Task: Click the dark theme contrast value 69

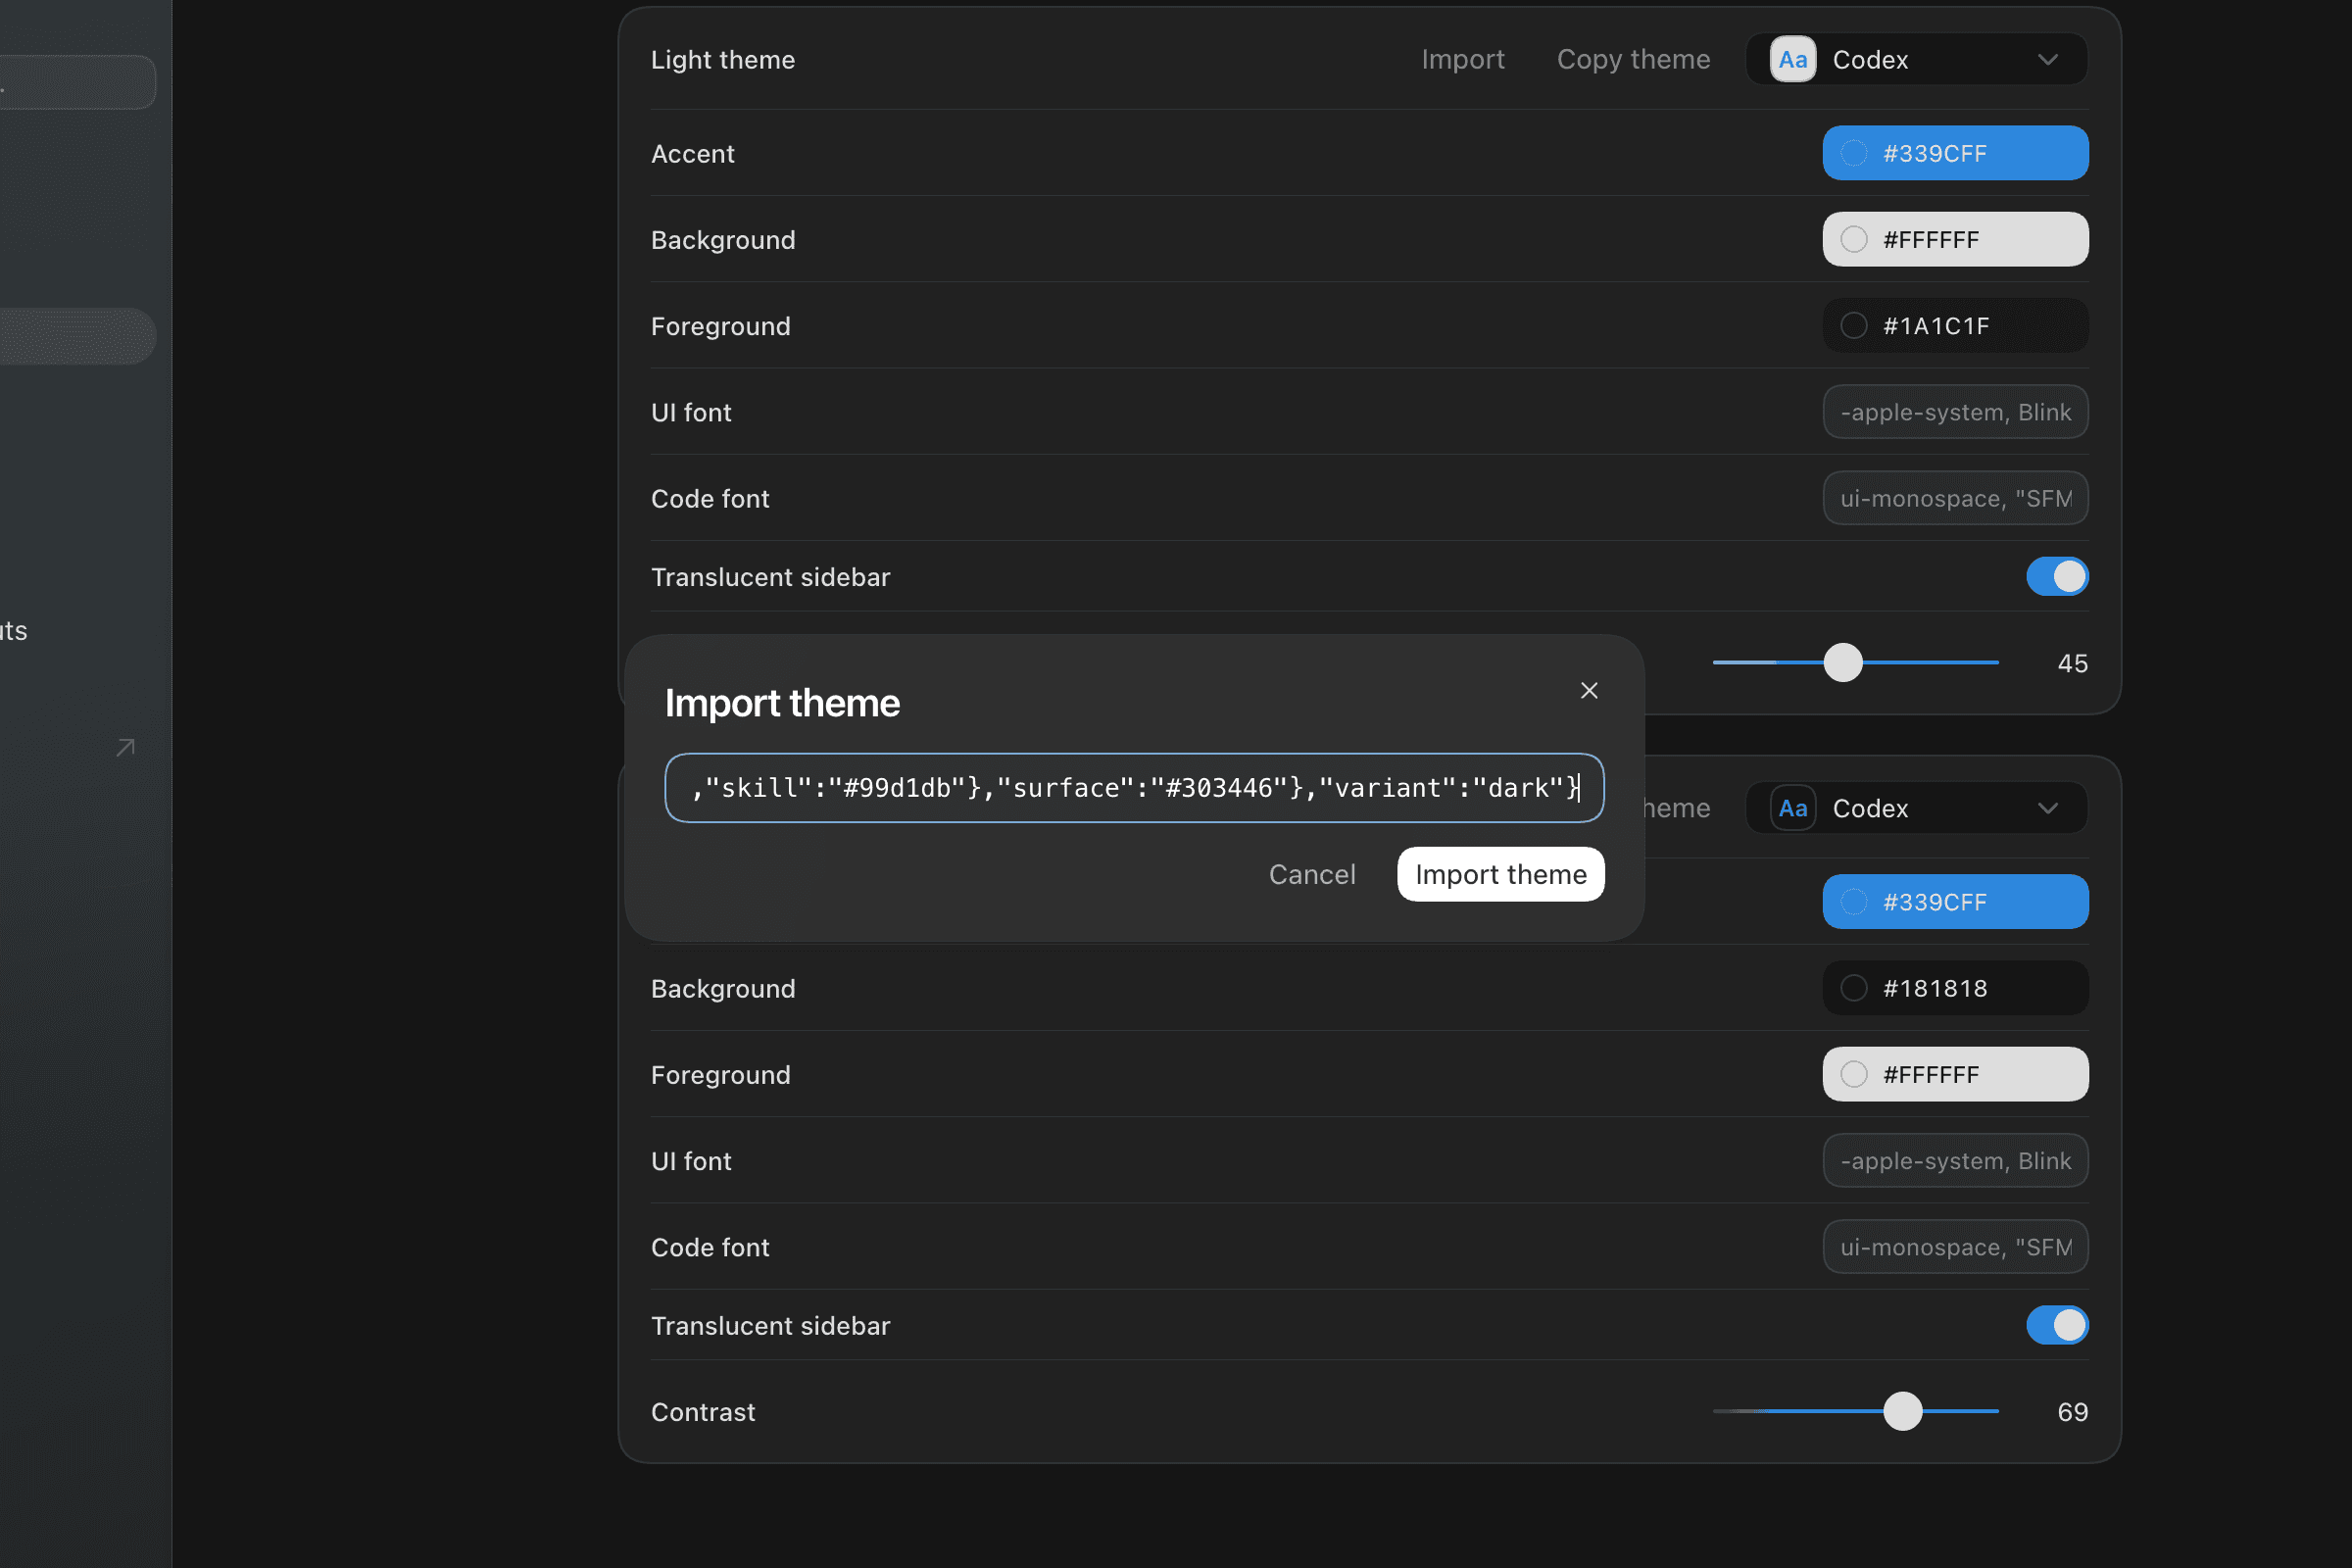Action: tap(2072, 1412)
